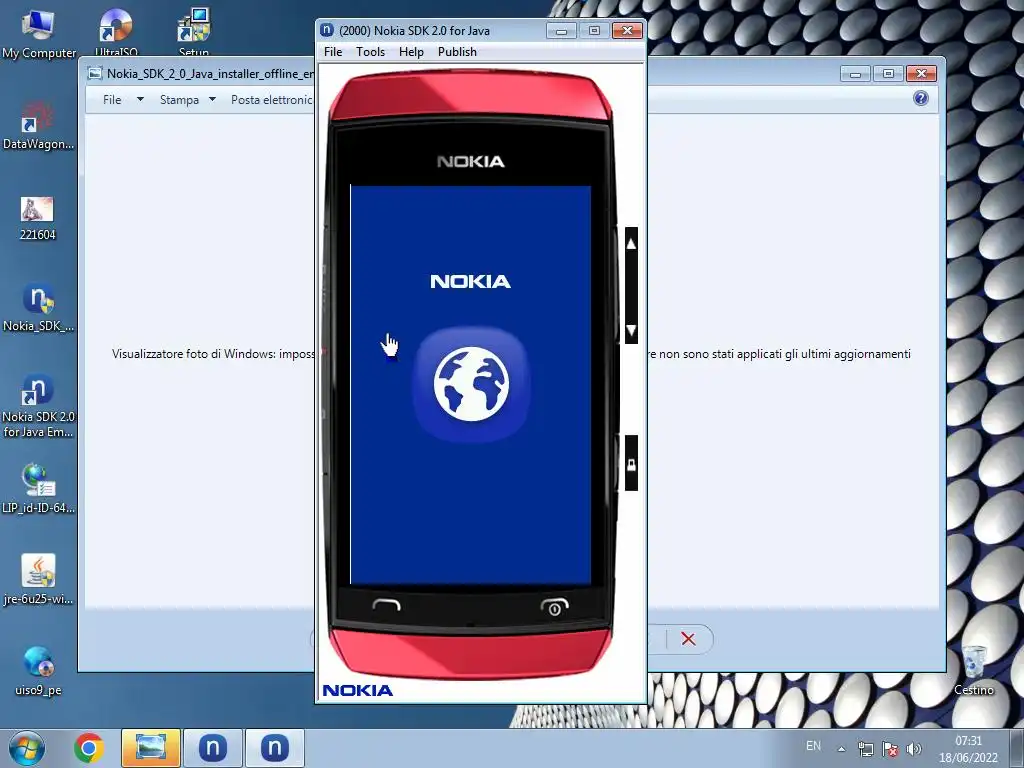Open Action Center flag icon in tray

pyautogui.click(x=889, y=749)
